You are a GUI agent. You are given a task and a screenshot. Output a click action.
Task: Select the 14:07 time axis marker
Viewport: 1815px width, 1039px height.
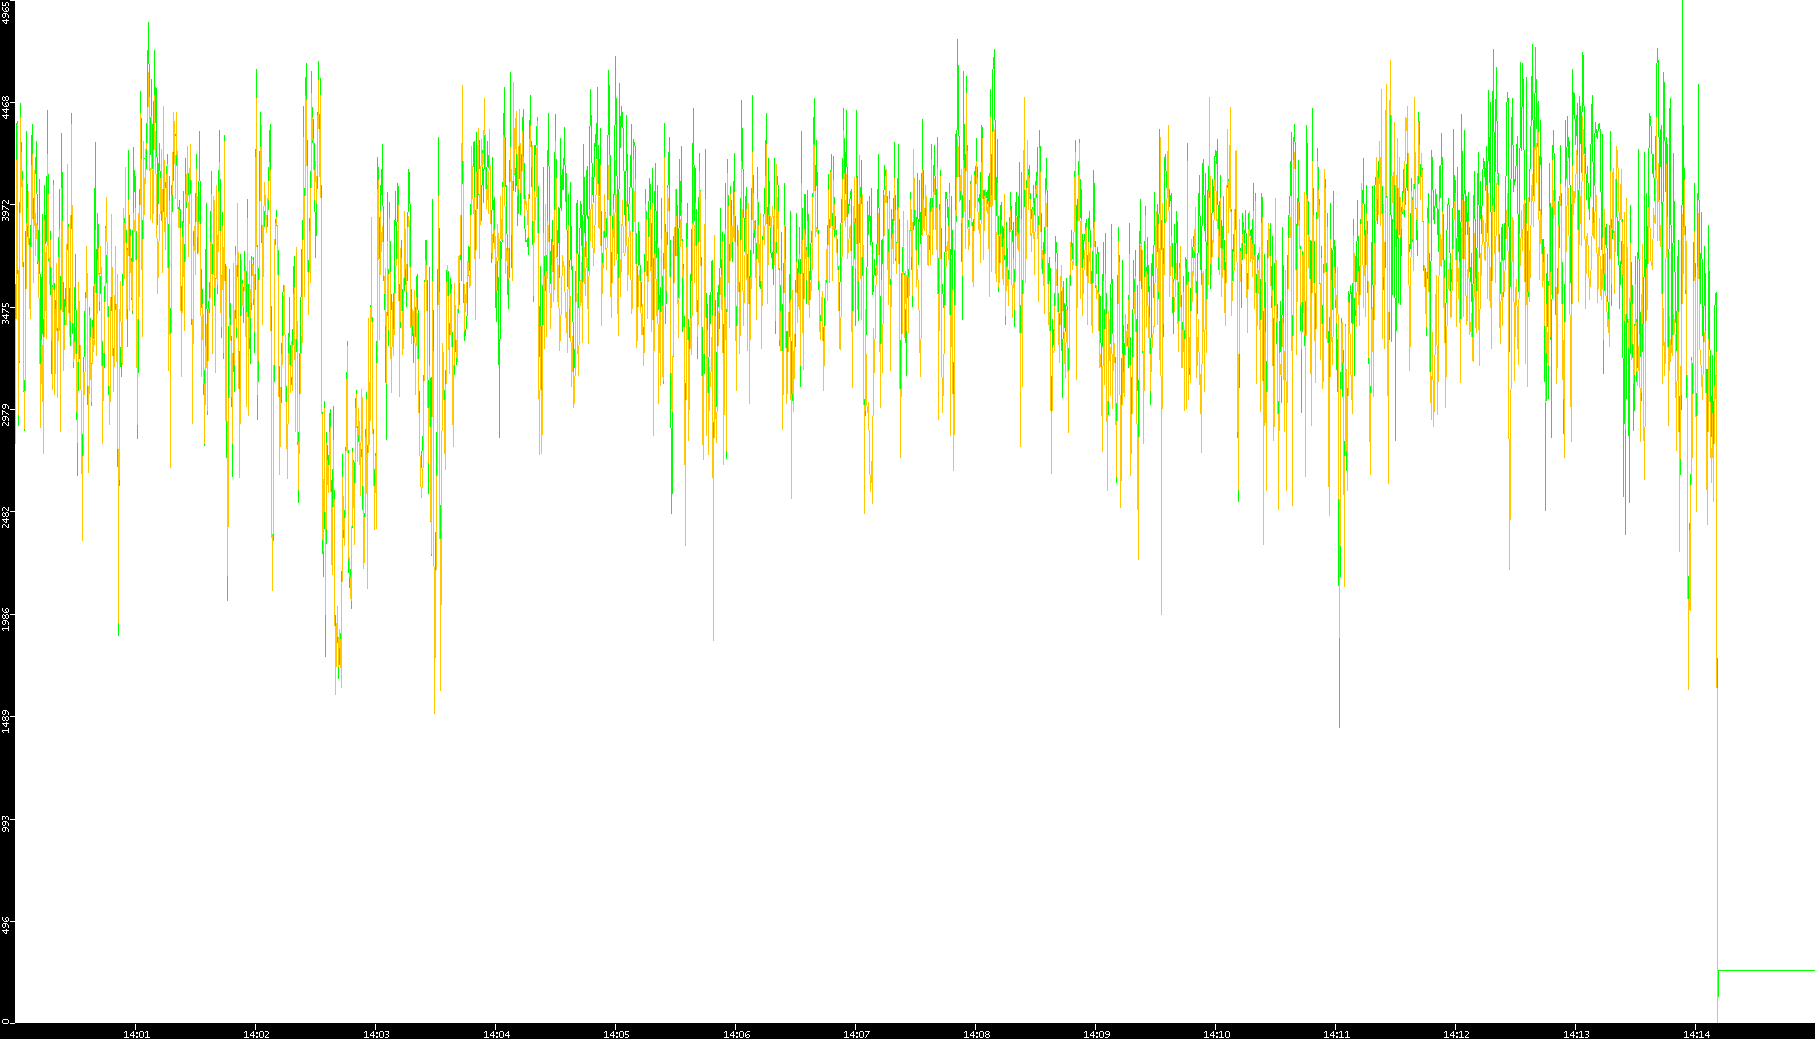pyautogui.click(x=856, y=1033)
